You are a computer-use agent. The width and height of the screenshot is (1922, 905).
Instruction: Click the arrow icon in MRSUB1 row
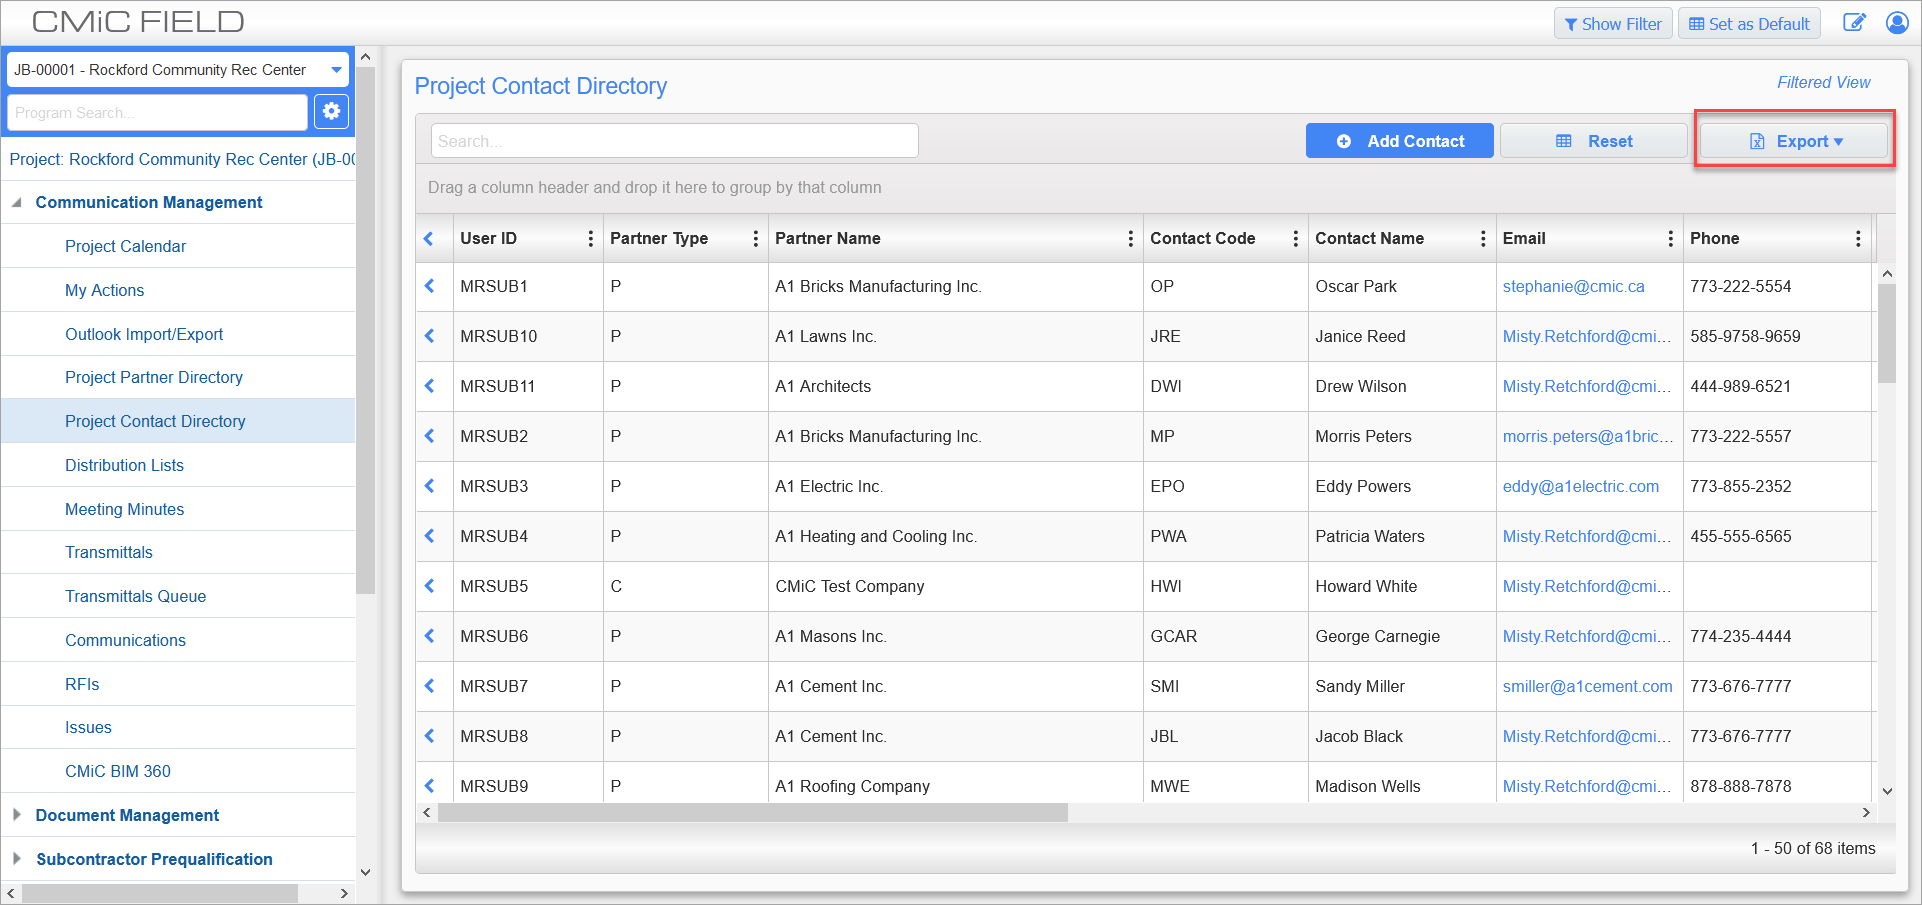pos(430,286)
